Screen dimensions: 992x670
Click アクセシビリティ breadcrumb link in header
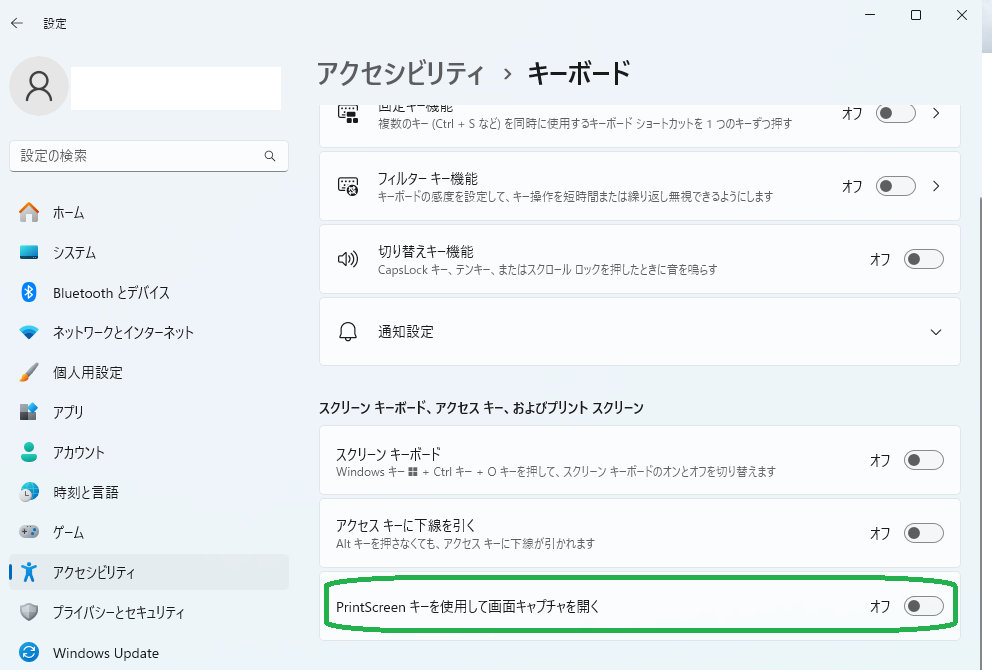[x=400, y=73]
